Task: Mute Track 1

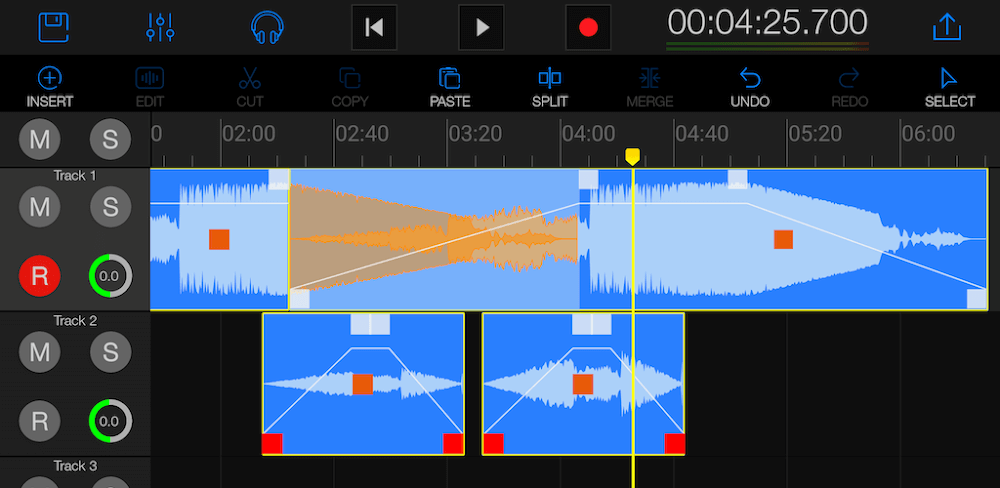Action: pos(39,207)
